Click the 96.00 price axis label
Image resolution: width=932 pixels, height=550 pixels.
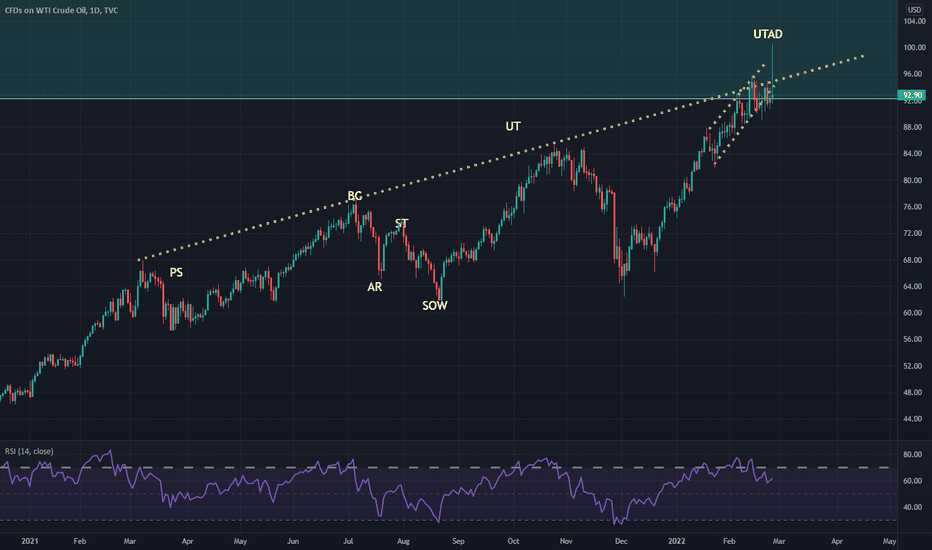pos(914,74)
